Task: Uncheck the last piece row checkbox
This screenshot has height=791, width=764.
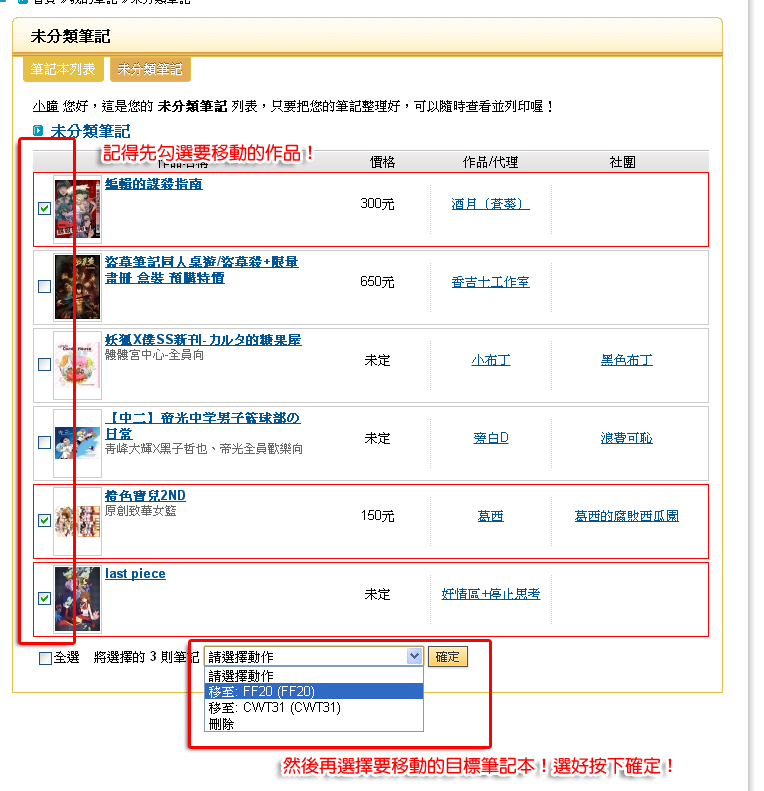Action: point(44,598)
